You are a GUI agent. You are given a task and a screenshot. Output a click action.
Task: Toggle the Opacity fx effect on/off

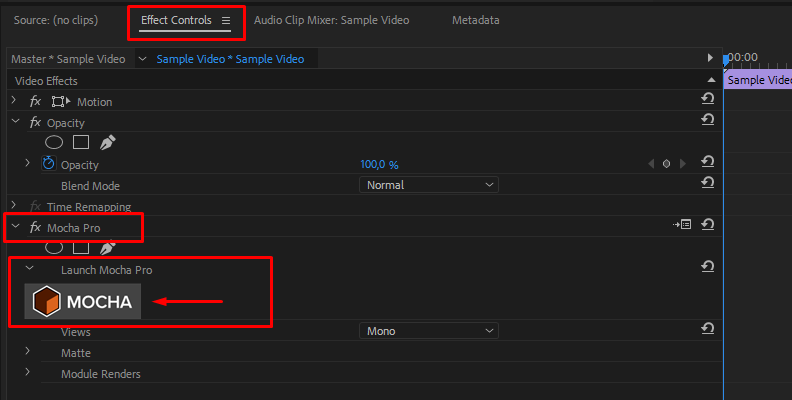tap(35, 122)
